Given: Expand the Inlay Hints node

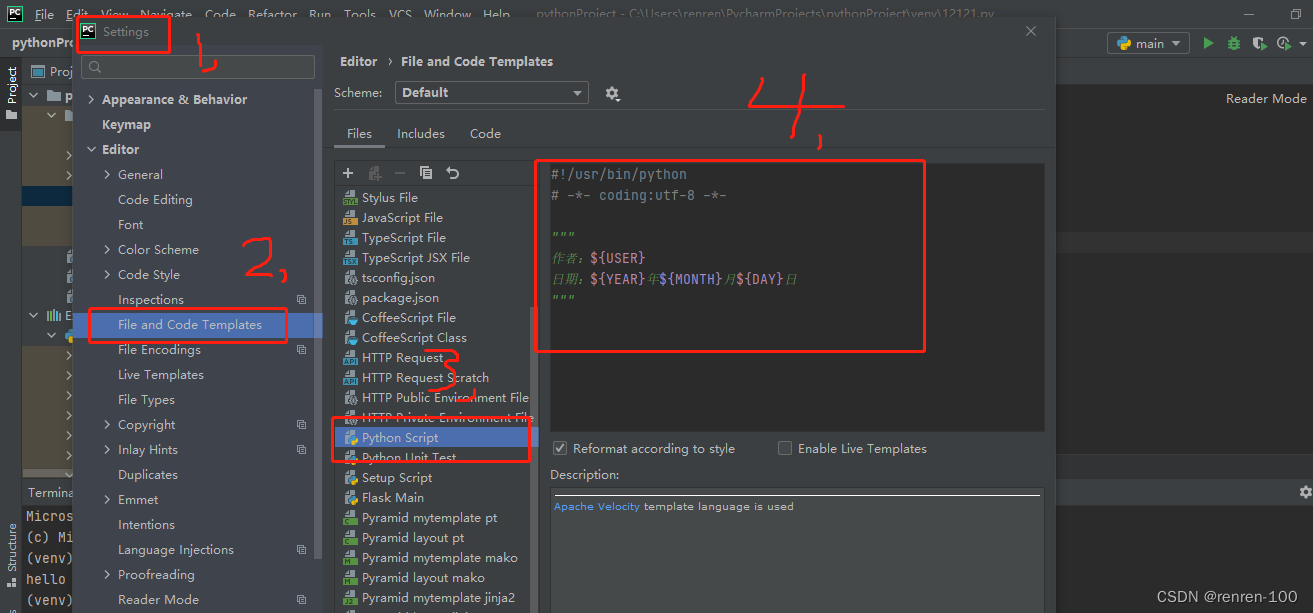Looking at the screenshot, I should 108,450.
